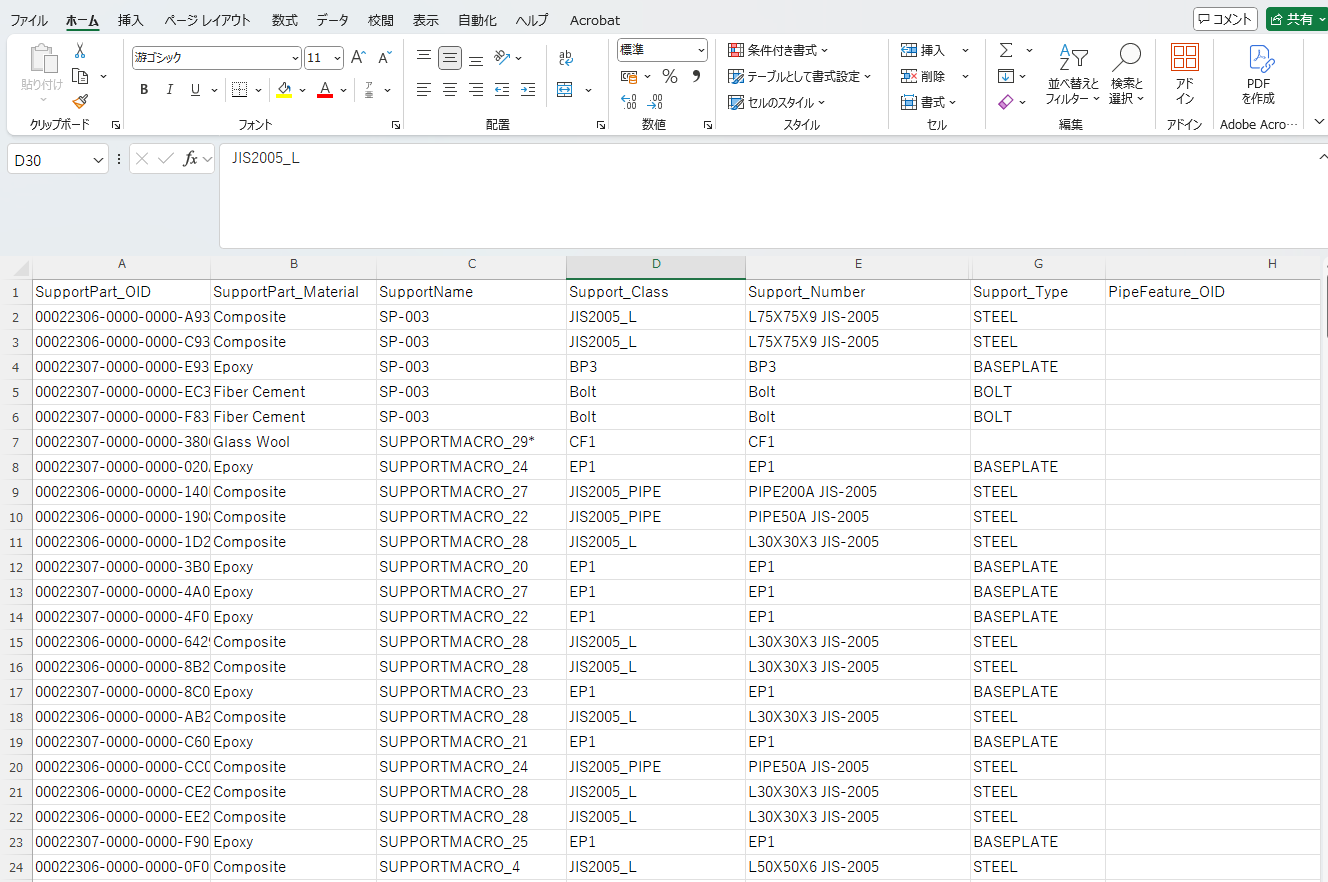Click the increase font size icon
This screenshot has height=882, width=1328.
point(358,58)
